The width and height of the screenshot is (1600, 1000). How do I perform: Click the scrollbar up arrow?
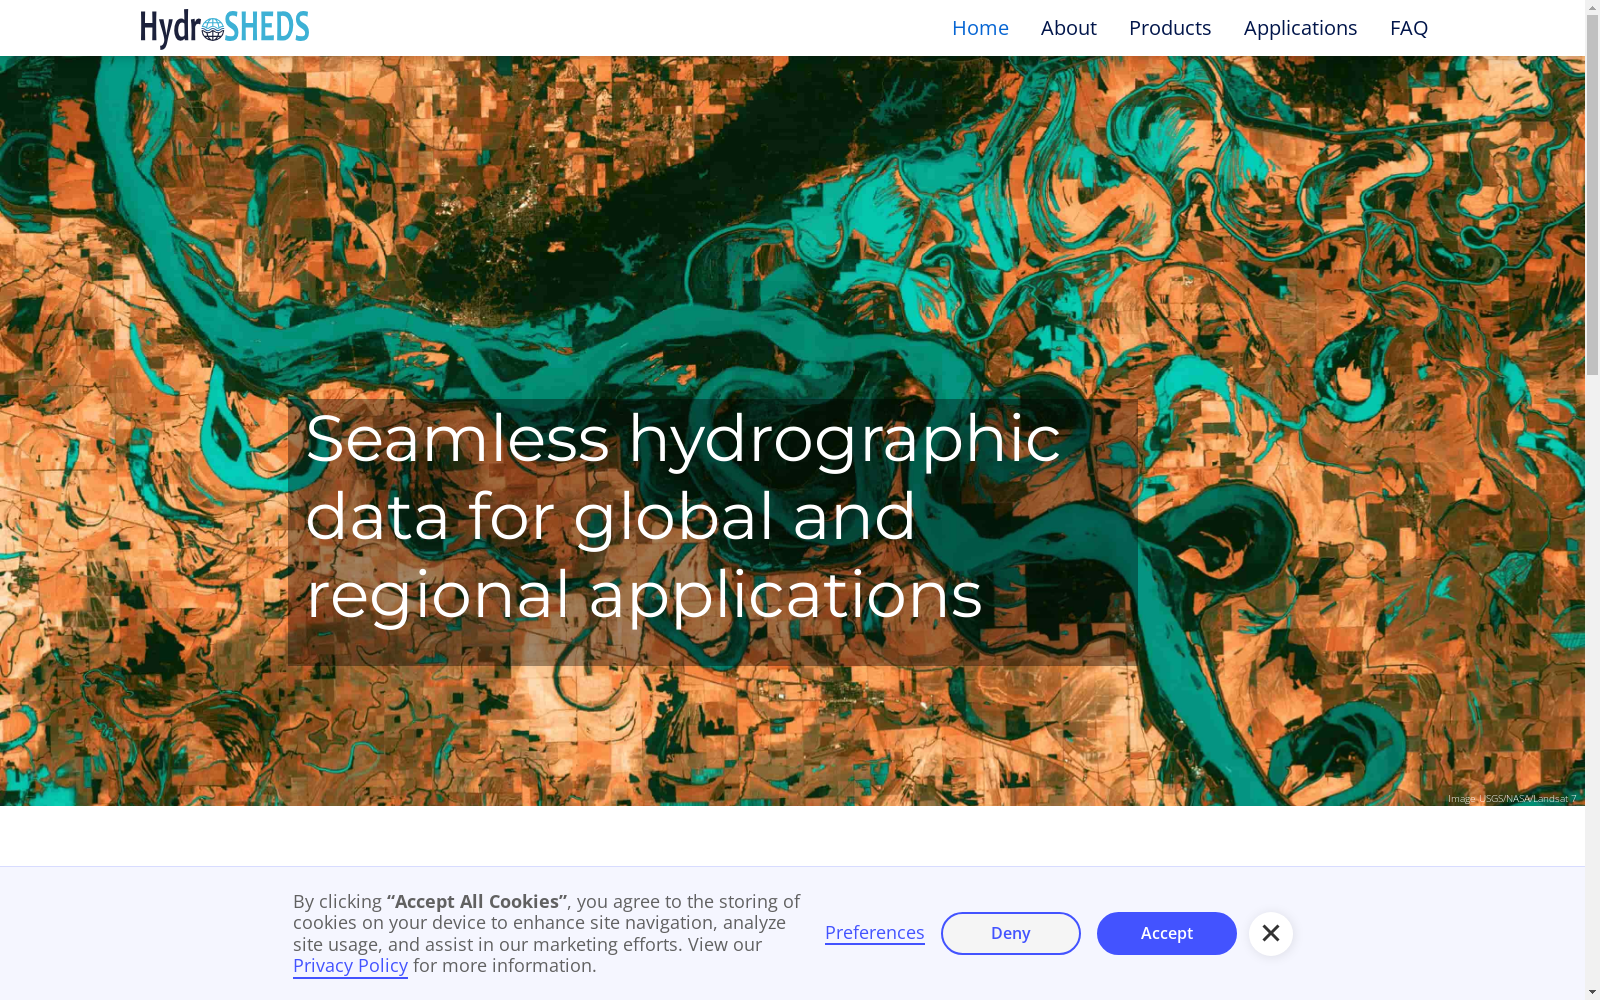point(1592,8)
